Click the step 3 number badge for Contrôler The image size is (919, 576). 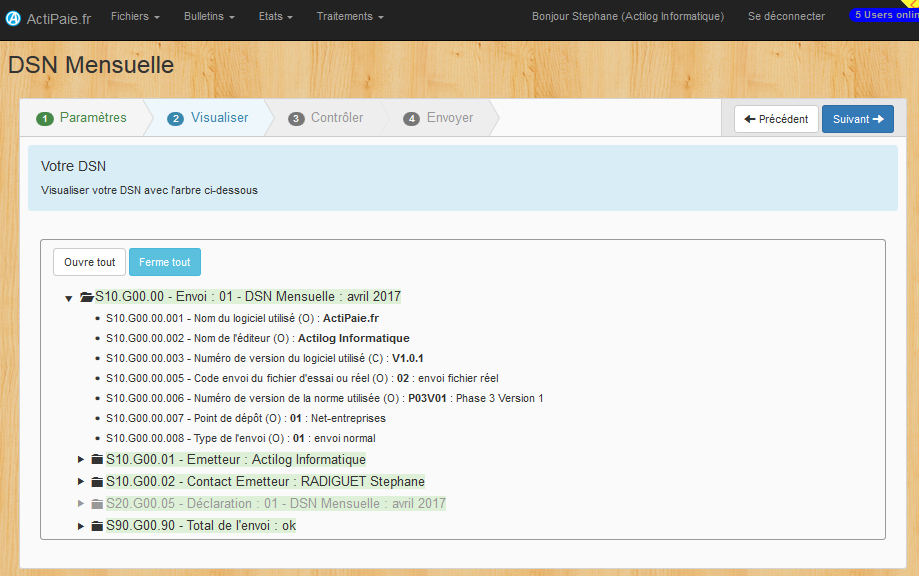296,119
